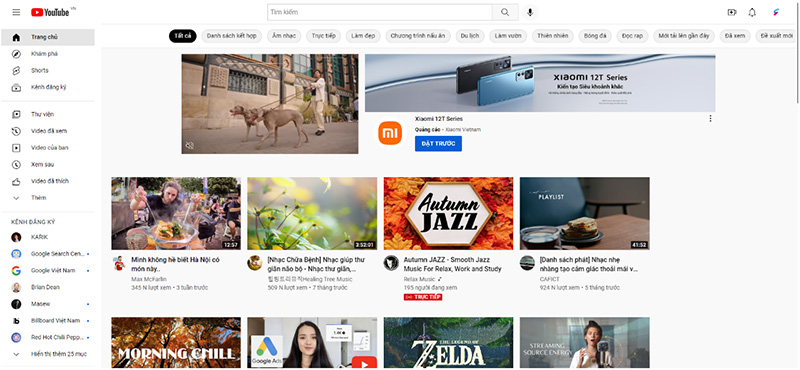Start voice search with microphone icon

tap(530, 12)
